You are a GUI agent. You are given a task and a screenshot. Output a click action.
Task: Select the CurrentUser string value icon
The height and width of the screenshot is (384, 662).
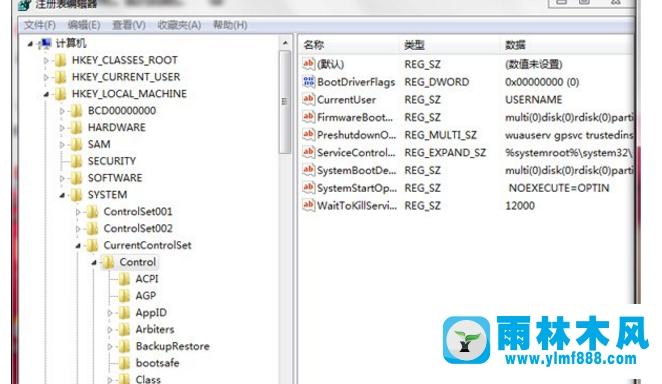pyautogui.click(x=309, y=99)
